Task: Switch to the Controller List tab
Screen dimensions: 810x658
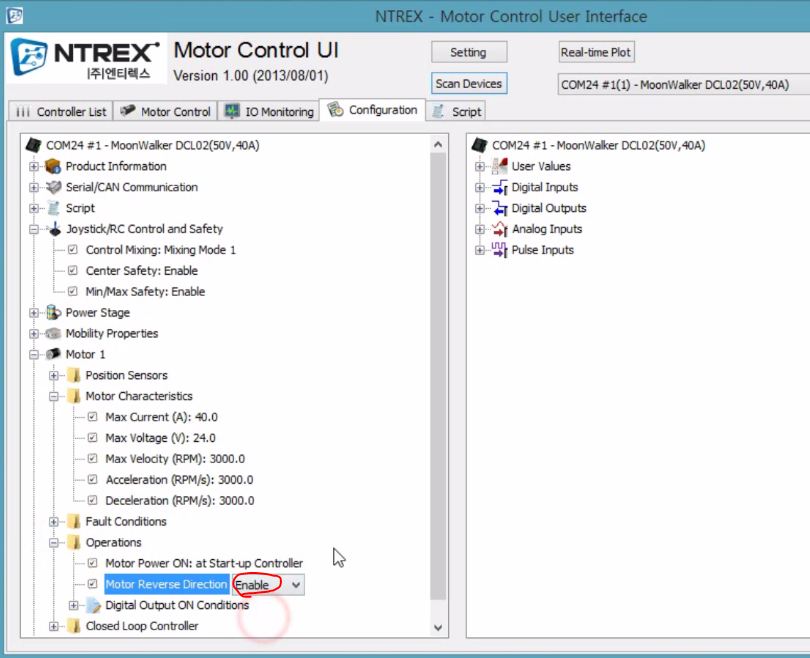Action: tap(60, 112)
